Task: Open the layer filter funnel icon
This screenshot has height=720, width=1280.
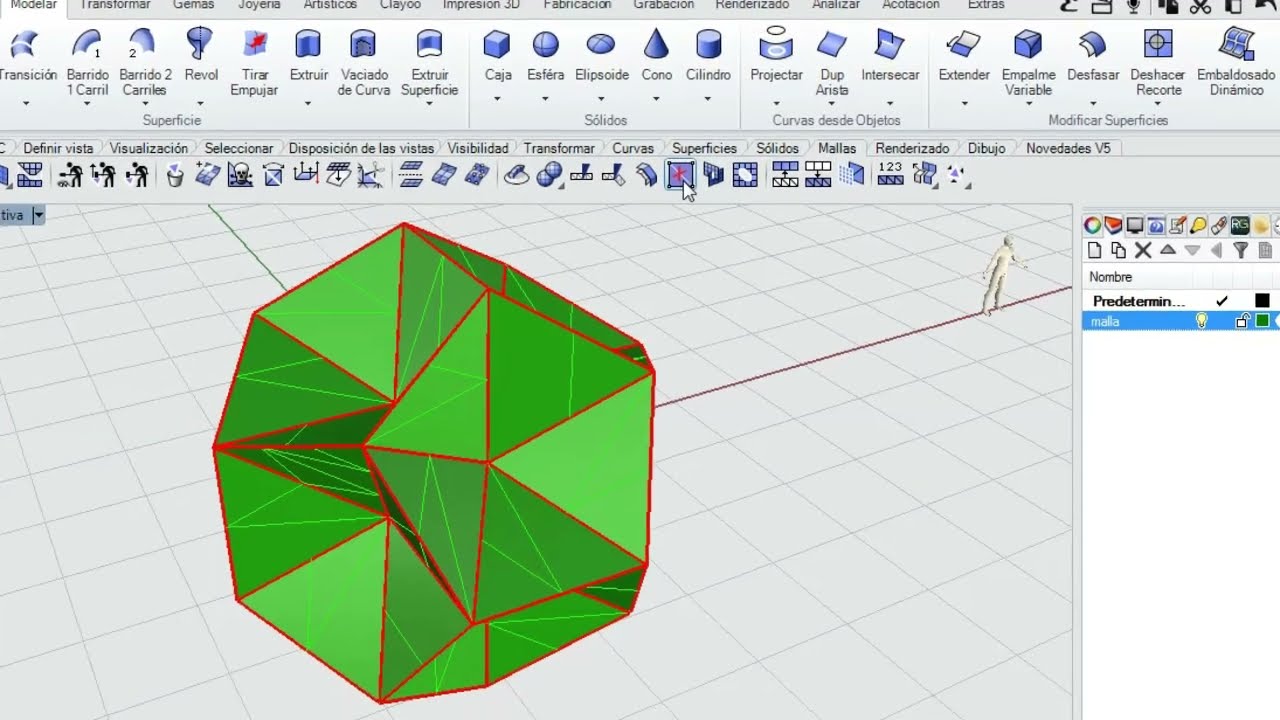Action: pyautogui.click(x=1241, y=251)
